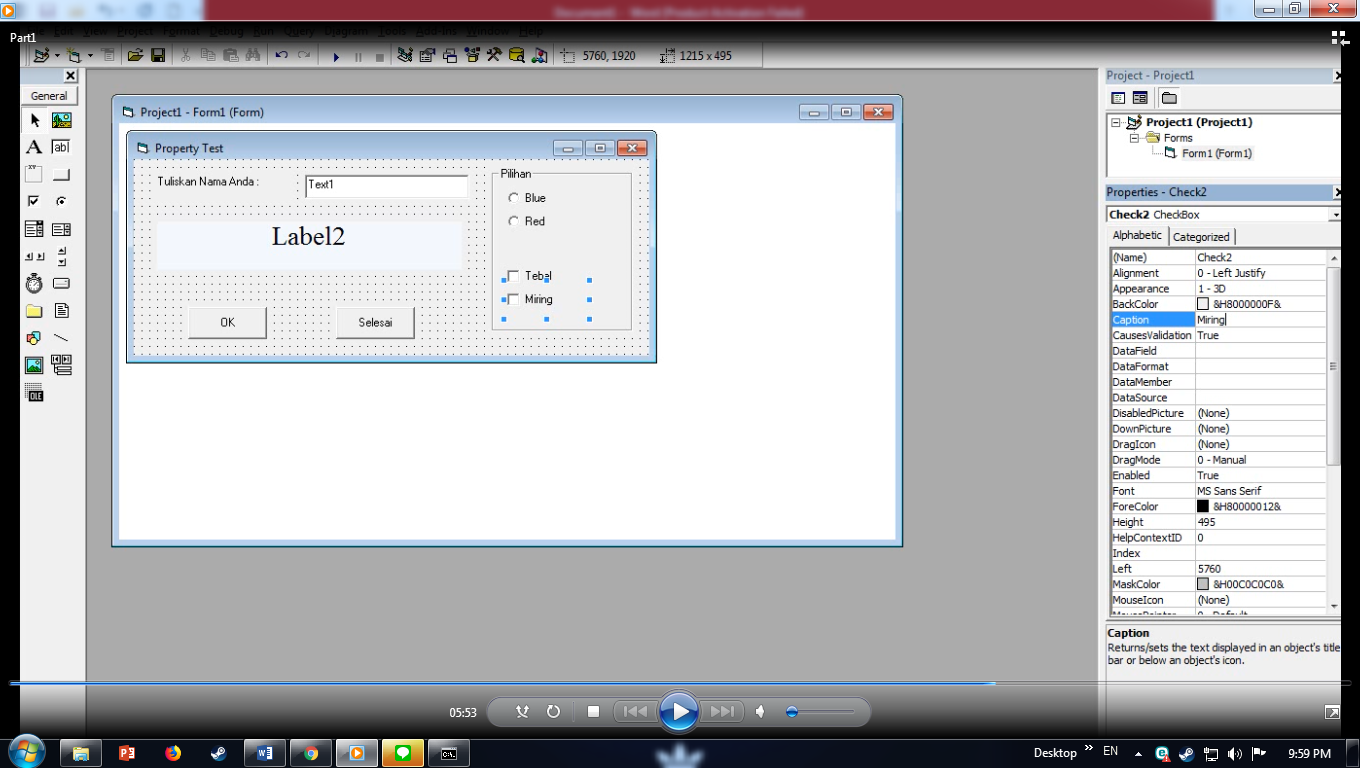Switch to the Categorized properties tab

[x=1201, y=237]
